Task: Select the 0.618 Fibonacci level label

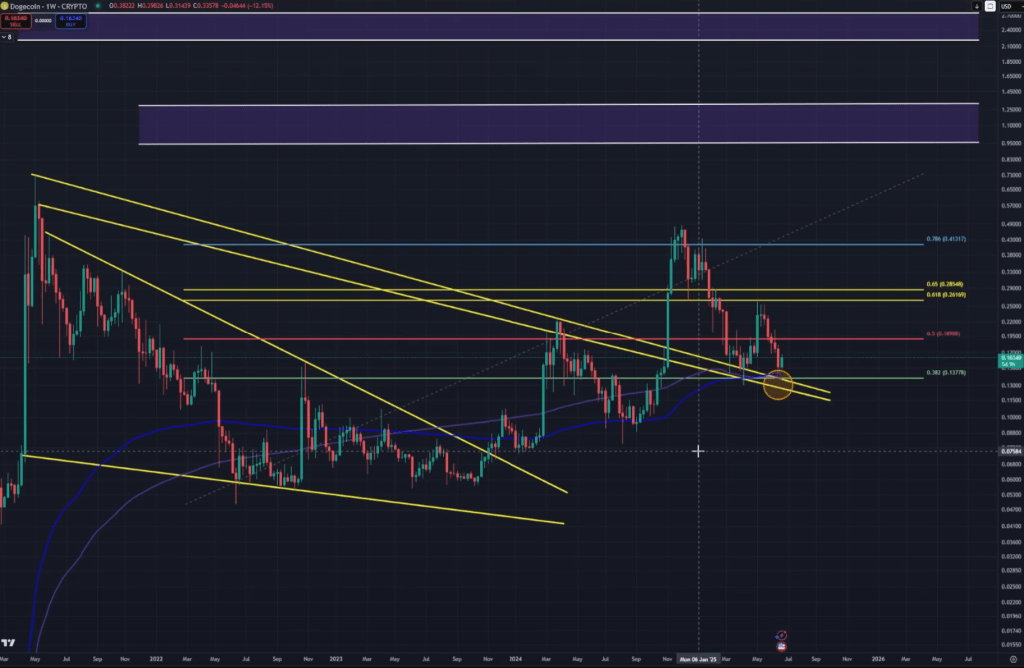Action: 947,297
